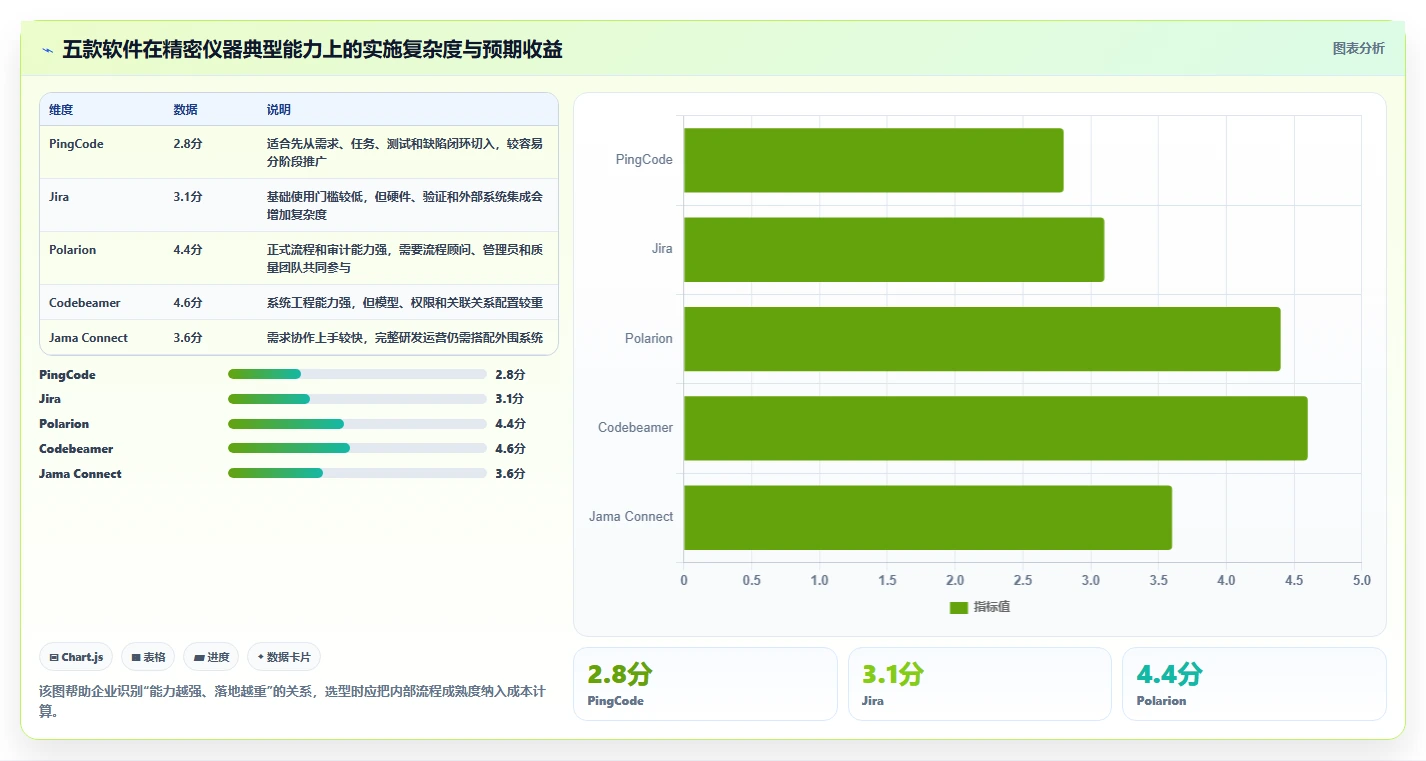Click the 图表分析 label in the header

pyautogui.click(x=1358, y=48)
